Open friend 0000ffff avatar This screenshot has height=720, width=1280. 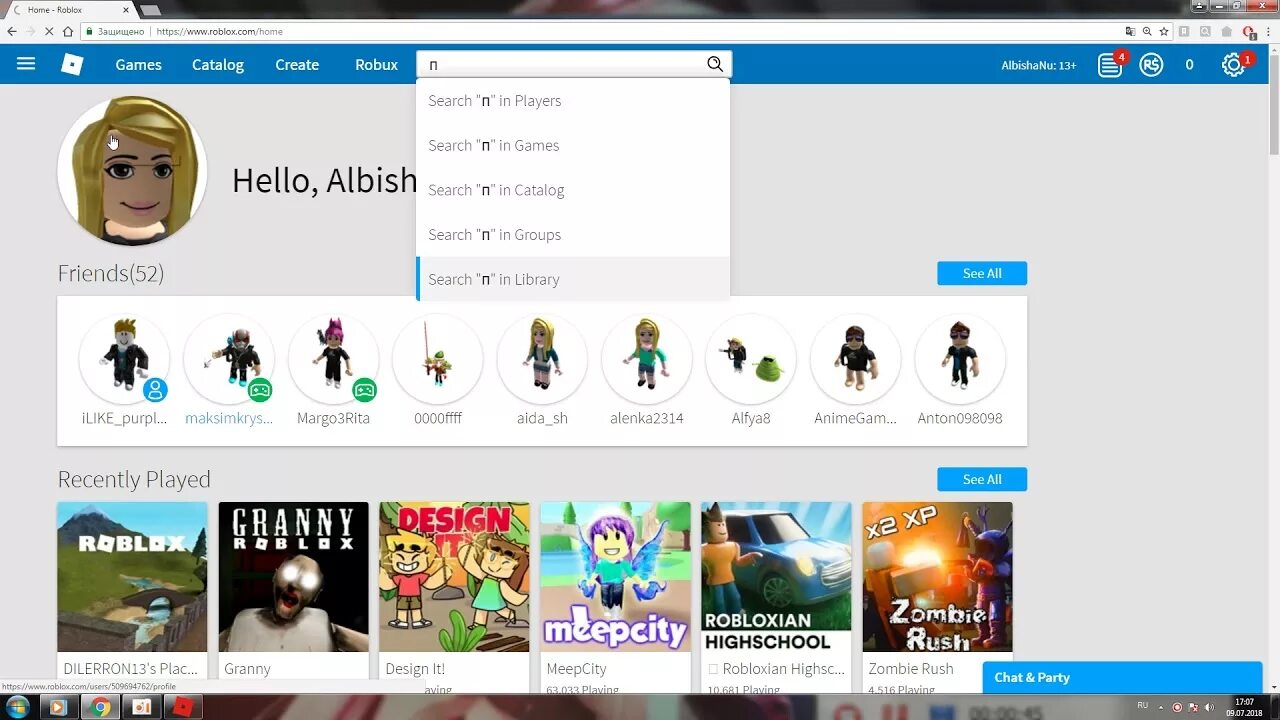(438, 359)
